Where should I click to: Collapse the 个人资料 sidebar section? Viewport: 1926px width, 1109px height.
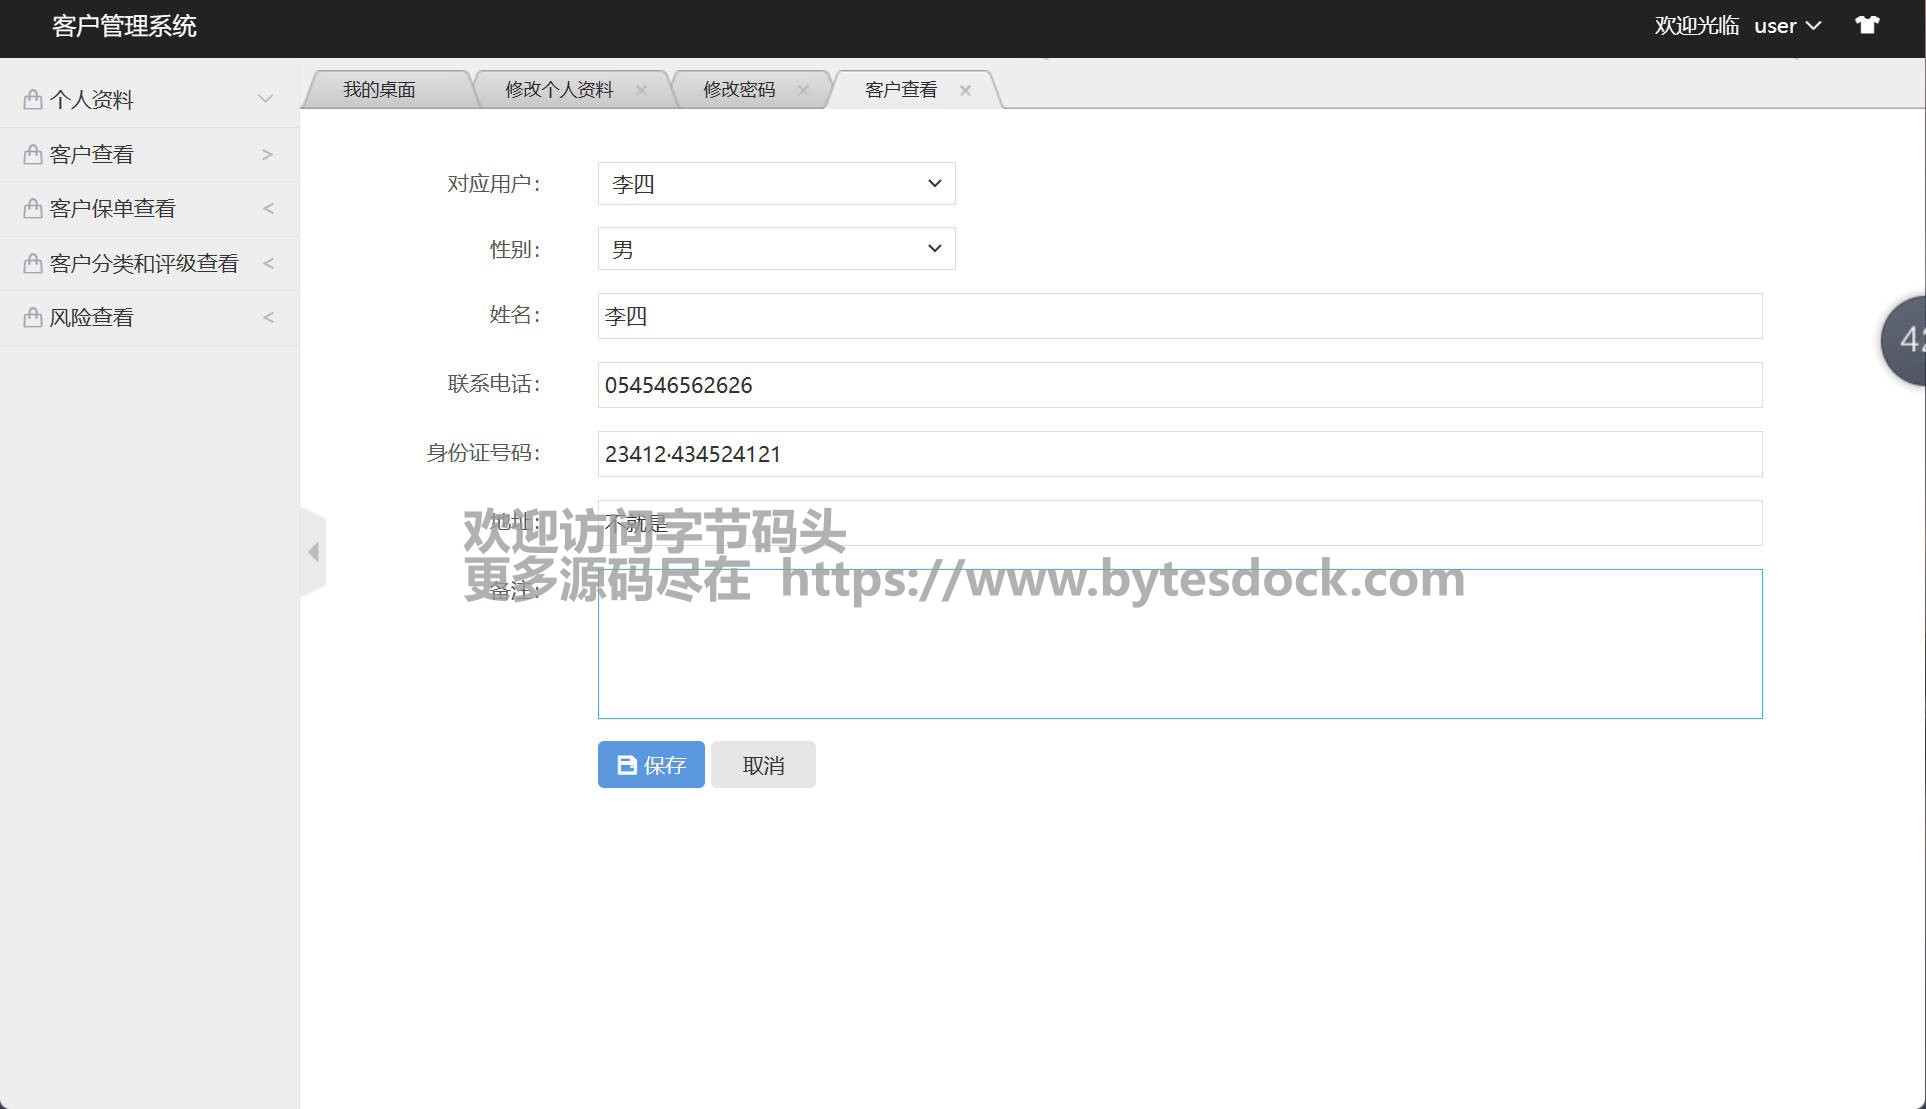click(x=265, y=99)
